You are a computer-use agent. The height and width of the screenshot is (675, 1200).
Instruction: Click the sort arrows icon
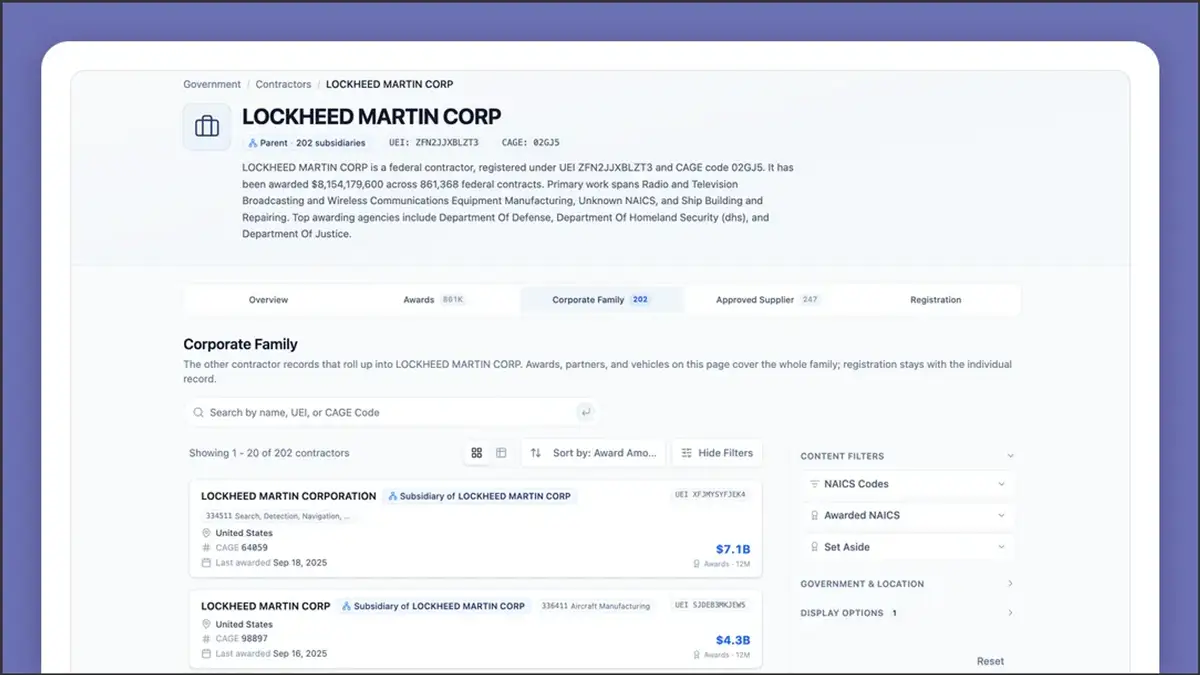(536, 453)
